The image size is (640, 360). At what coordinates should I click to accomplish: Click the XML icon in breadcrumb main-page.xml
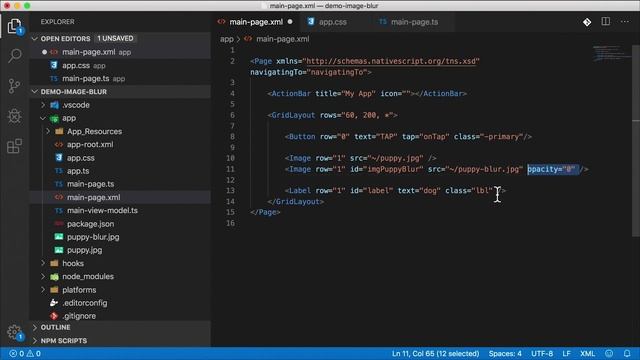click(248, 39)
